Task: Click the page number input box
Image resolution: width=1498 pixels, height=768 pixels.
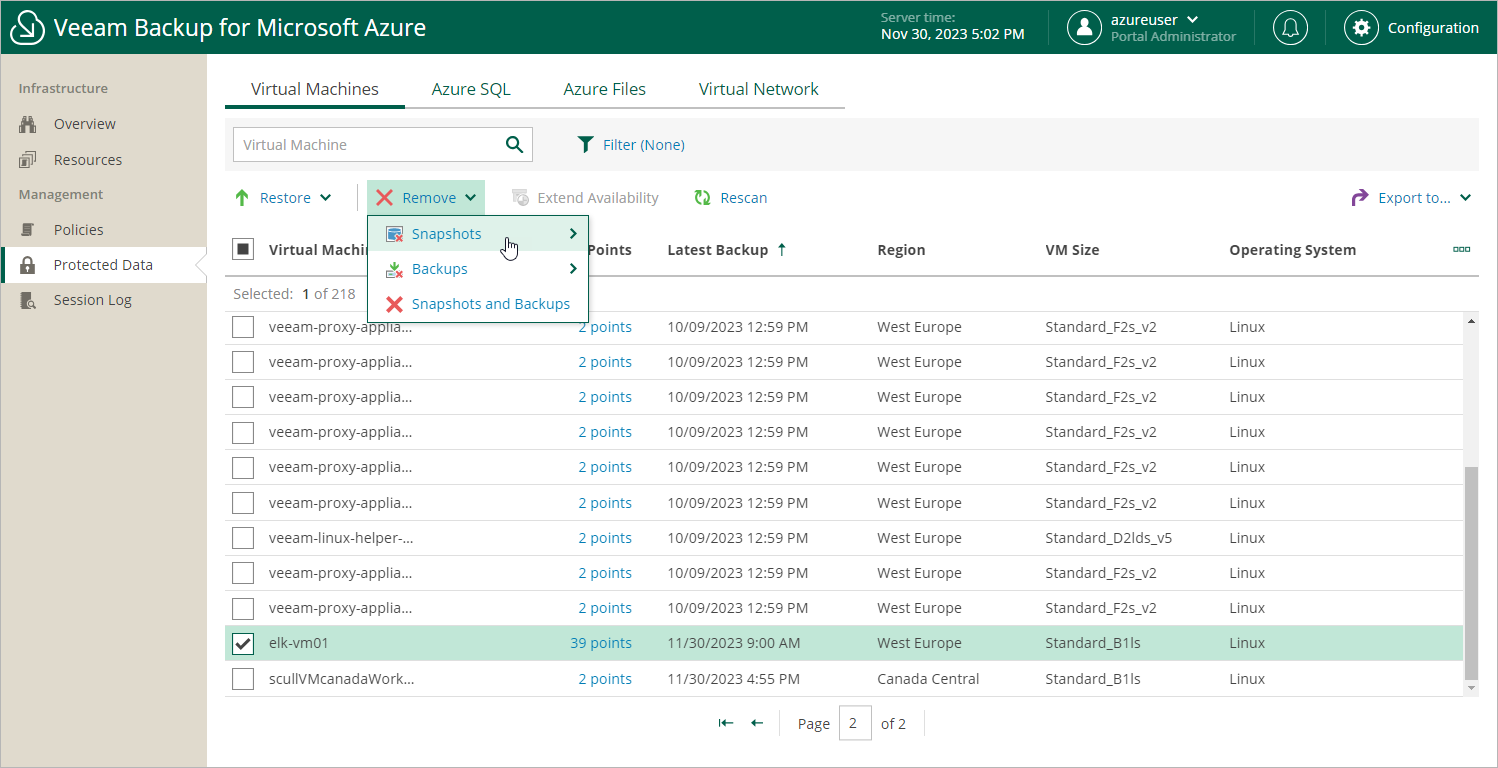Action: pos(855,723)
